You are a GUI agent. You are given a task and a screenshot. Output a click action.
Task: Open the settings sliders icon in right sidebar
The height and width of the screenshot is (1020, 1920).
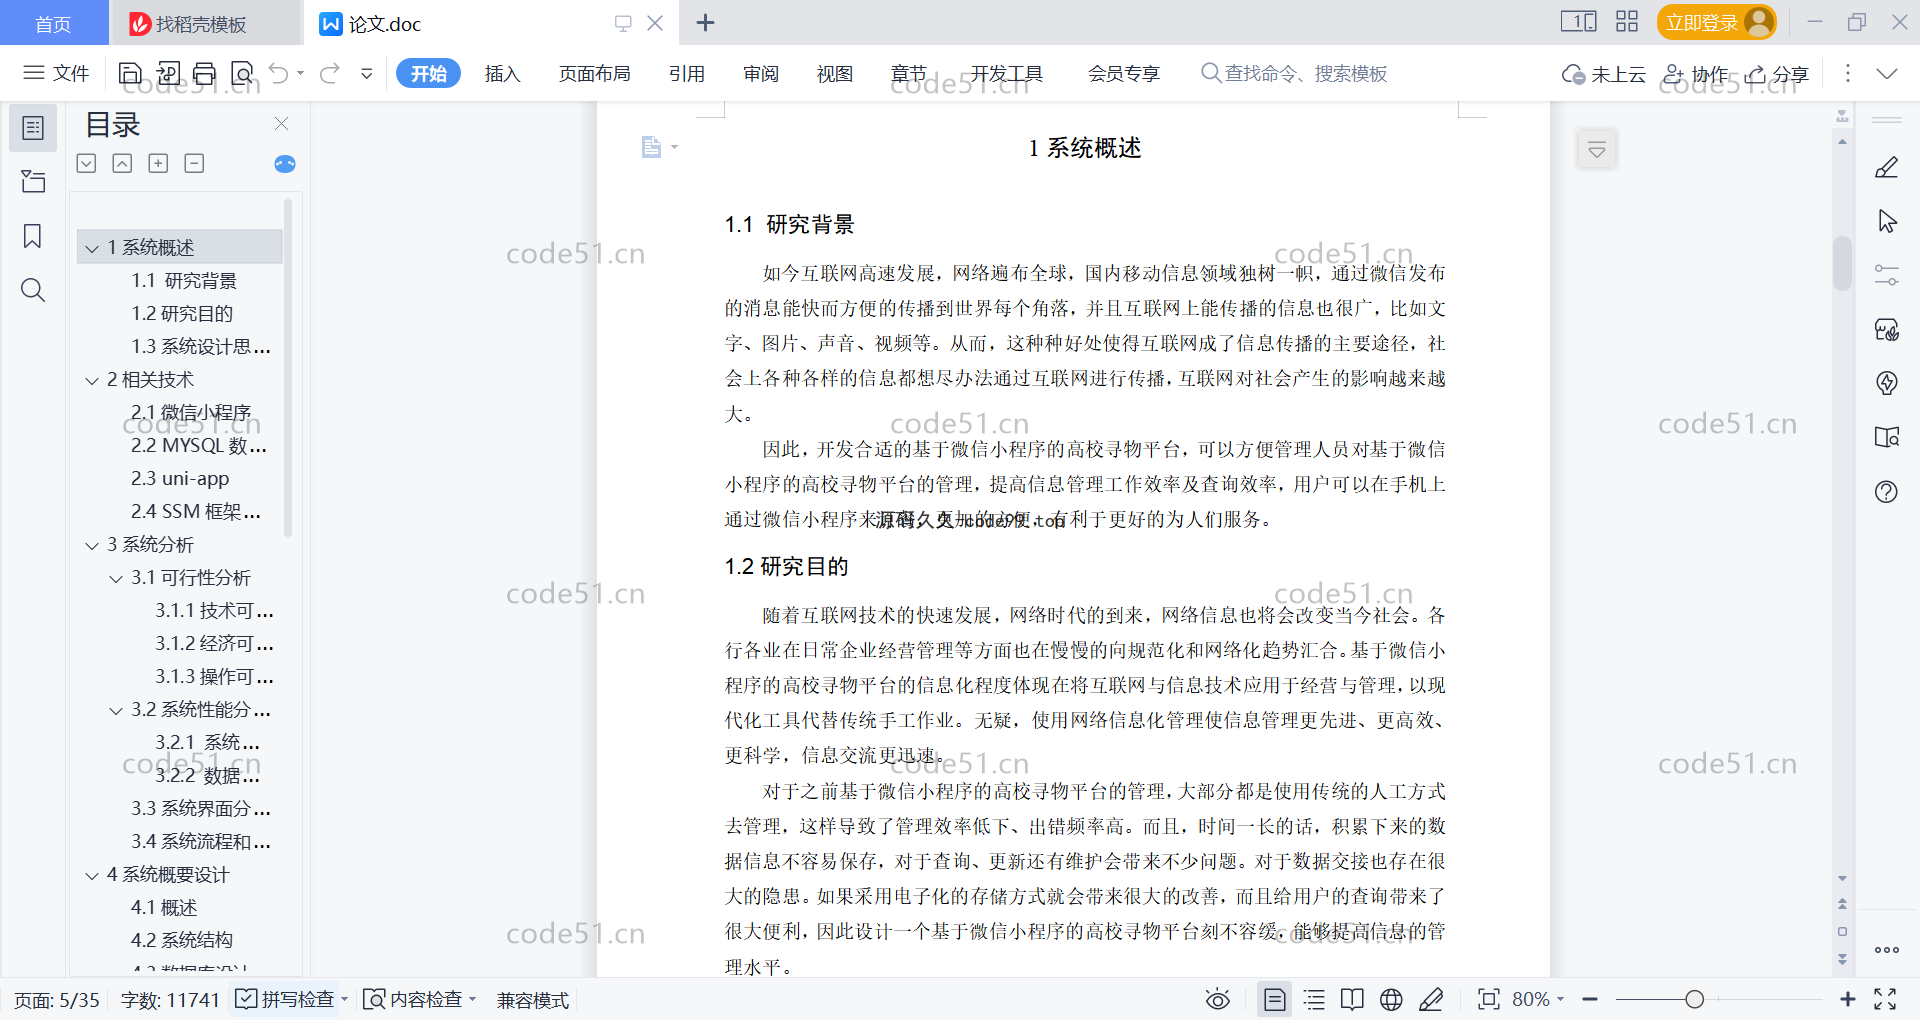point(1887,275)
